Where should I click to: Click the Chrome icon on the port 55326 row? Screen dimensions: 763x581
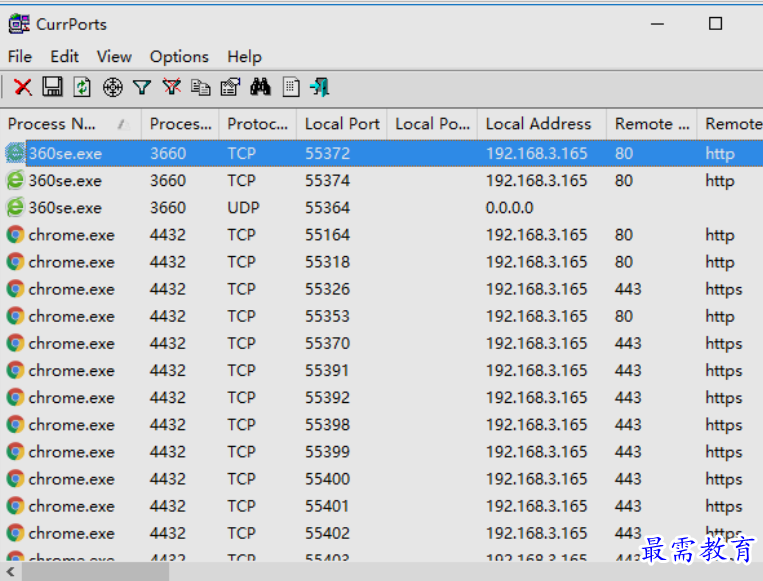15,289
